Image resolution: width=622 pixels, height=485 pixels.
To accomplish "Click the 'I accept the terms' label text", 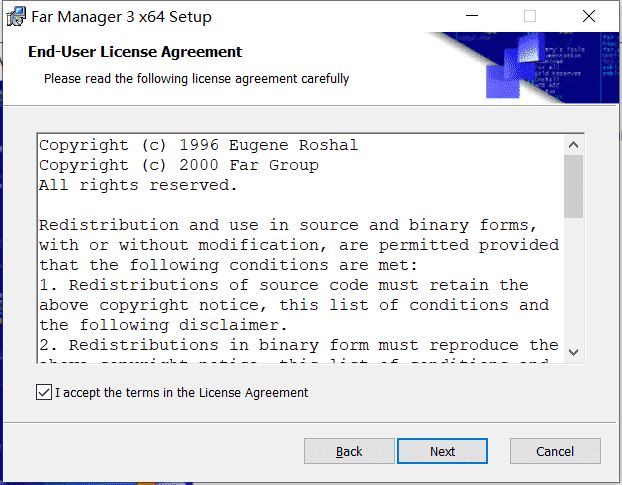I will [181, 393].
